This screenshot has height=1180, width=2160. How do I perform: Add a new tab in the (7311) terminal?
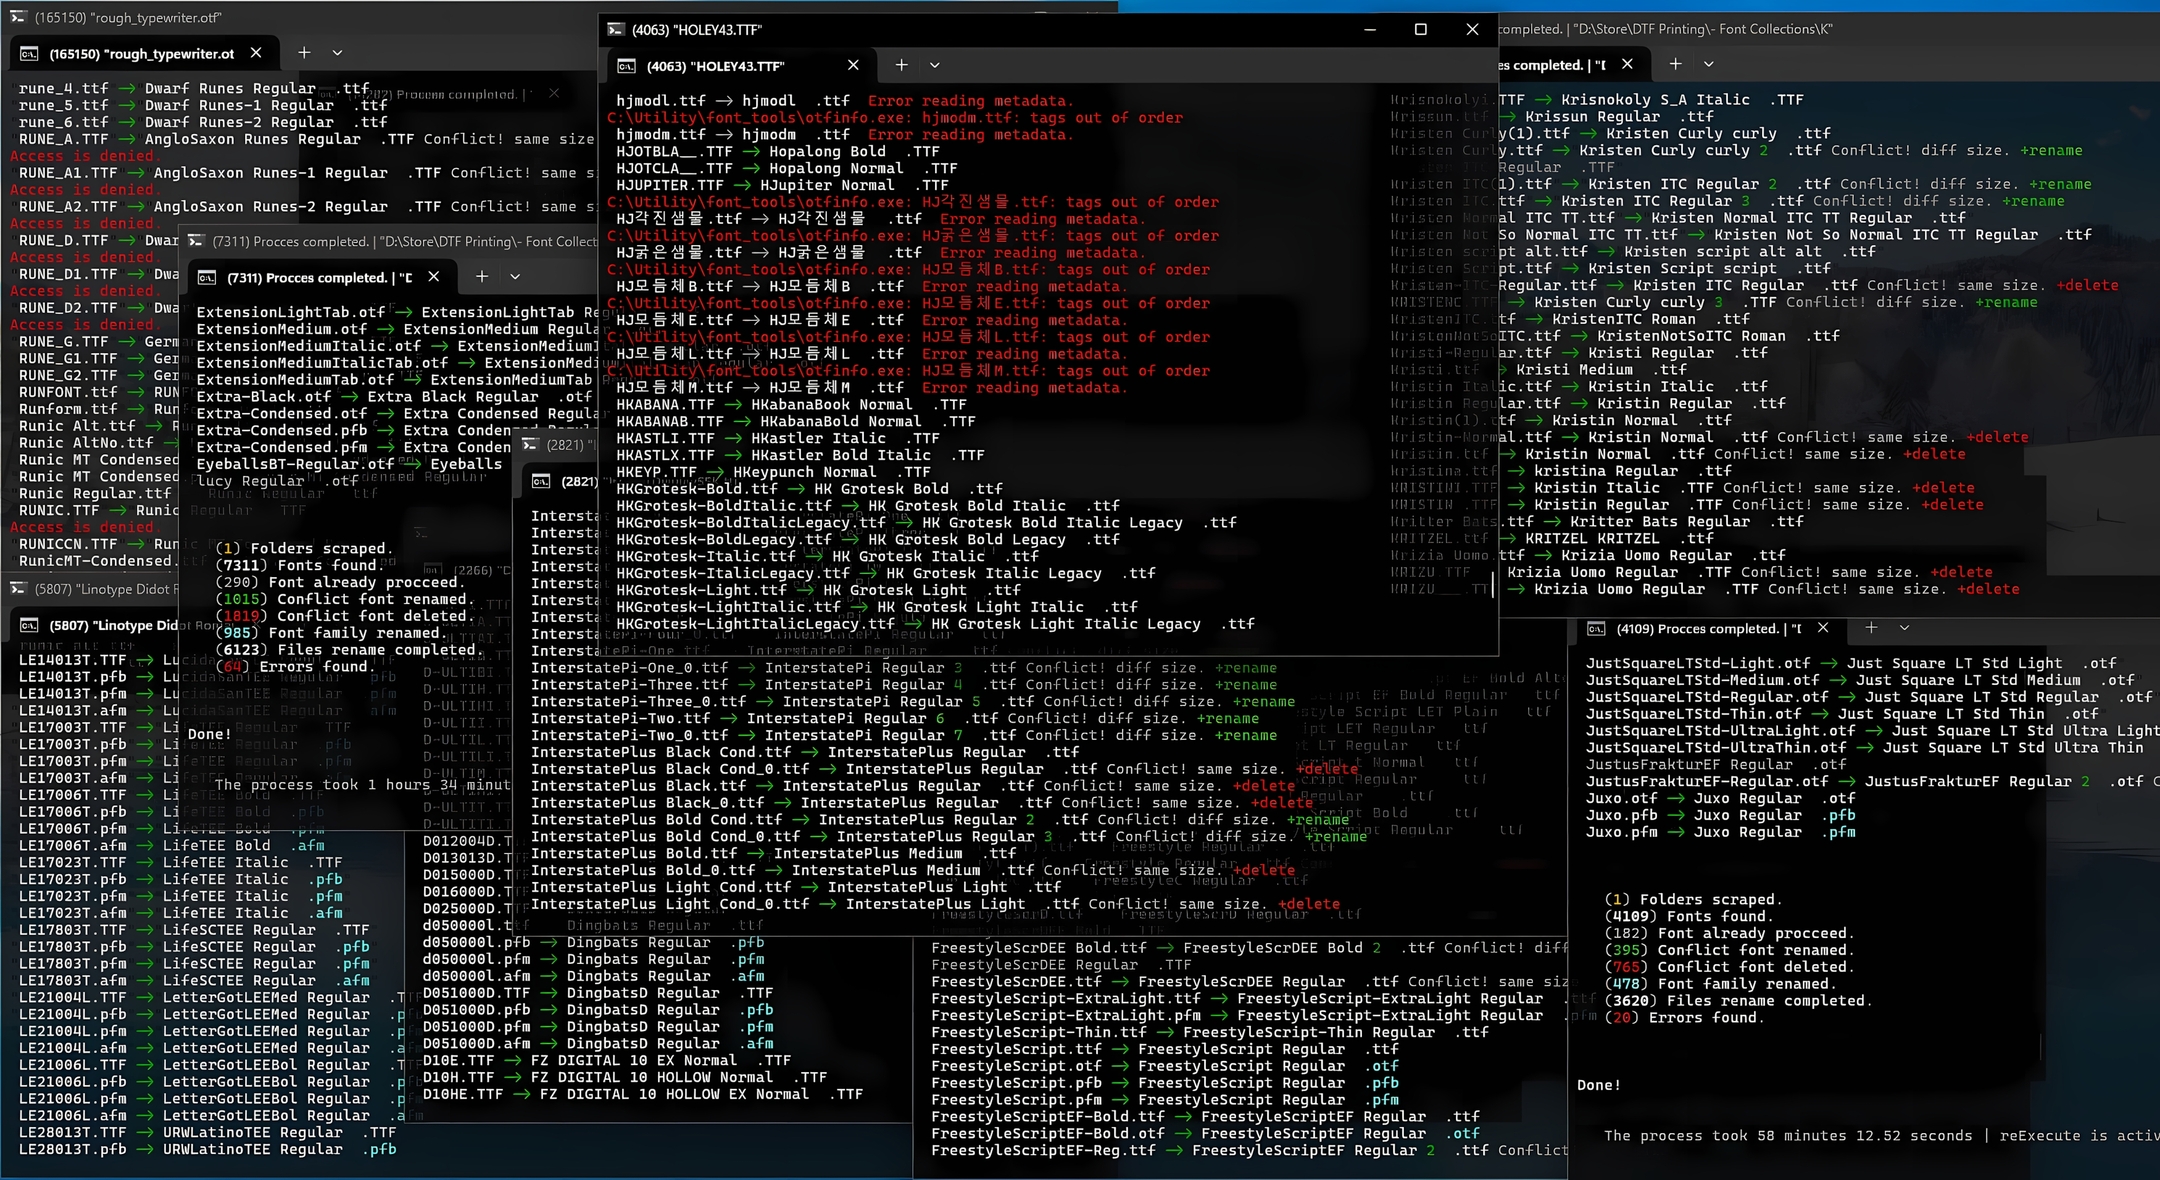[481, 277]
